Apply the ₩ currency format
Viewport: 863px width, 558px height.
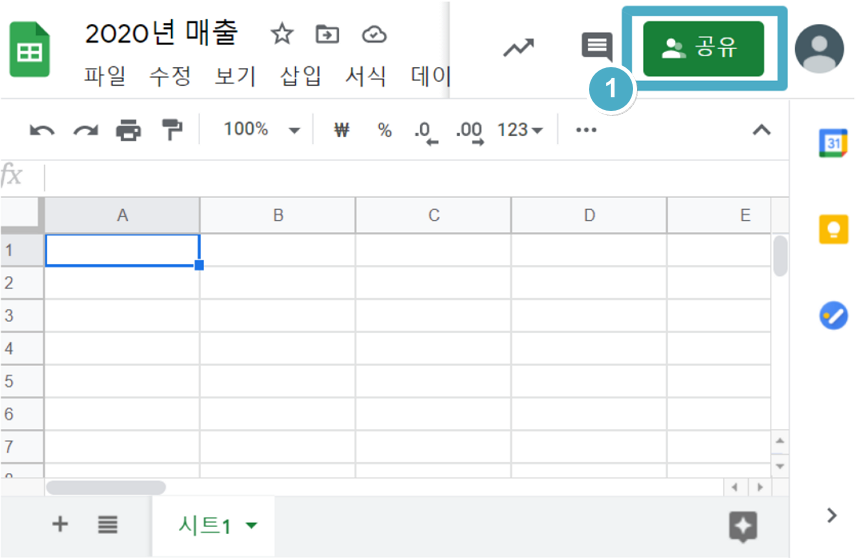coord(342,130)
